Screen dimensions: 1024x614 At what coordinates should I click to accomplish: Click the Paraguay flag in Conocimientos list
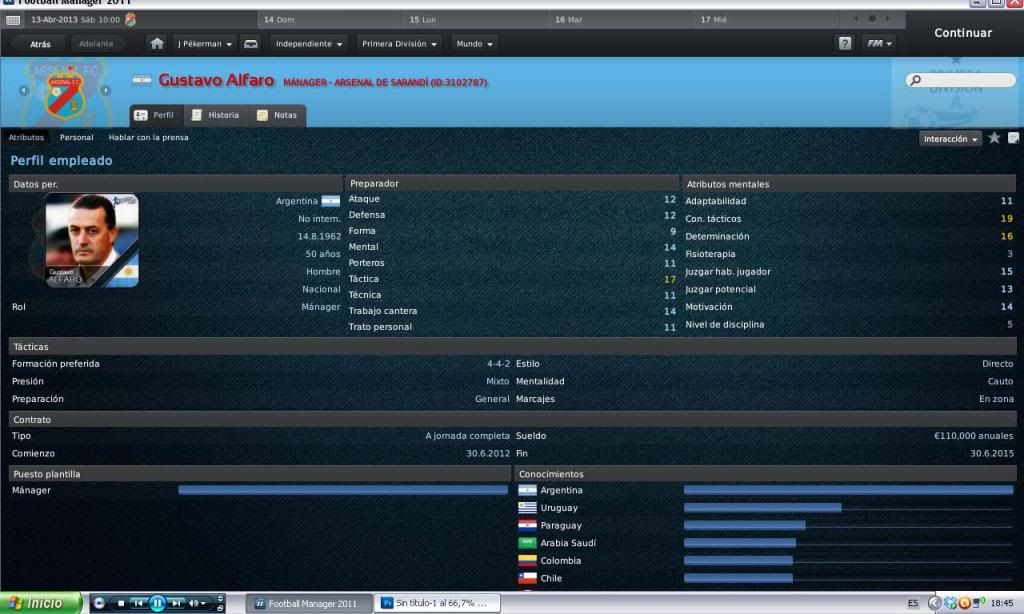(x=527, y=526)
